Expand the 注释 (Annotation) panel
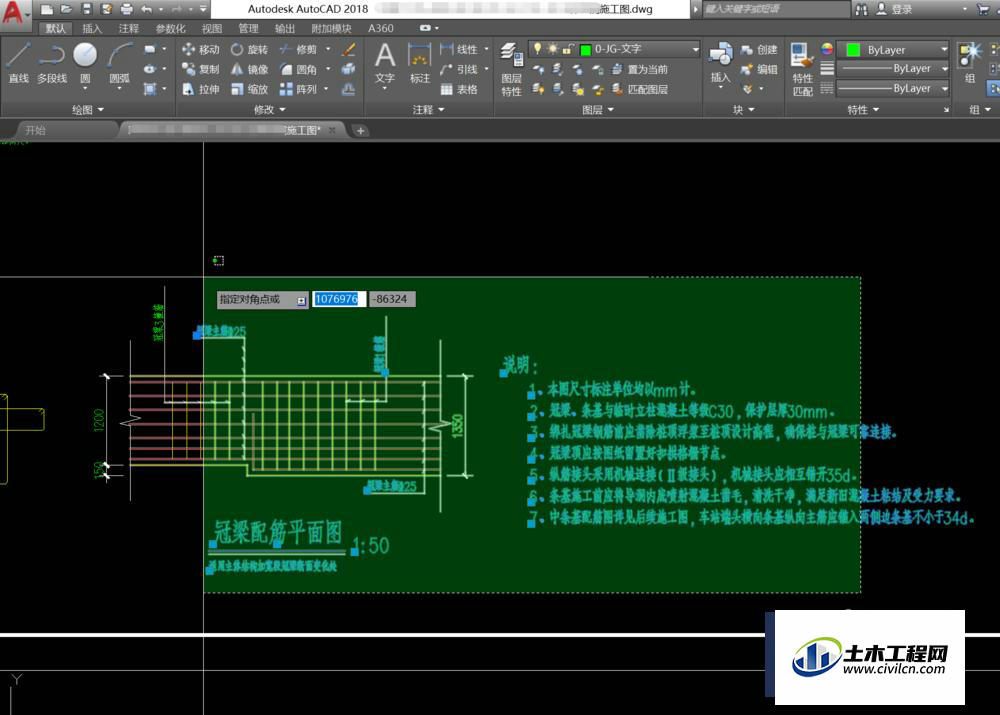1000x715 pixels. point(428,110)
